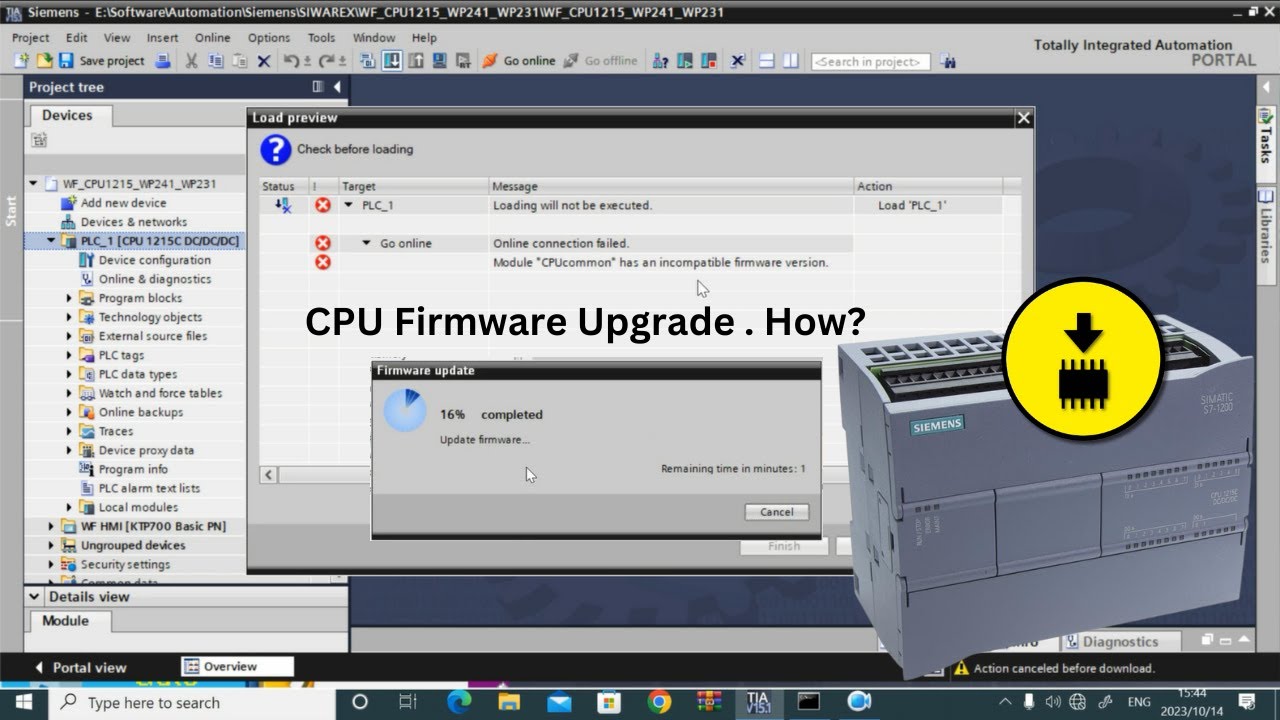Close the Load preview dialog

[1023, 118]
